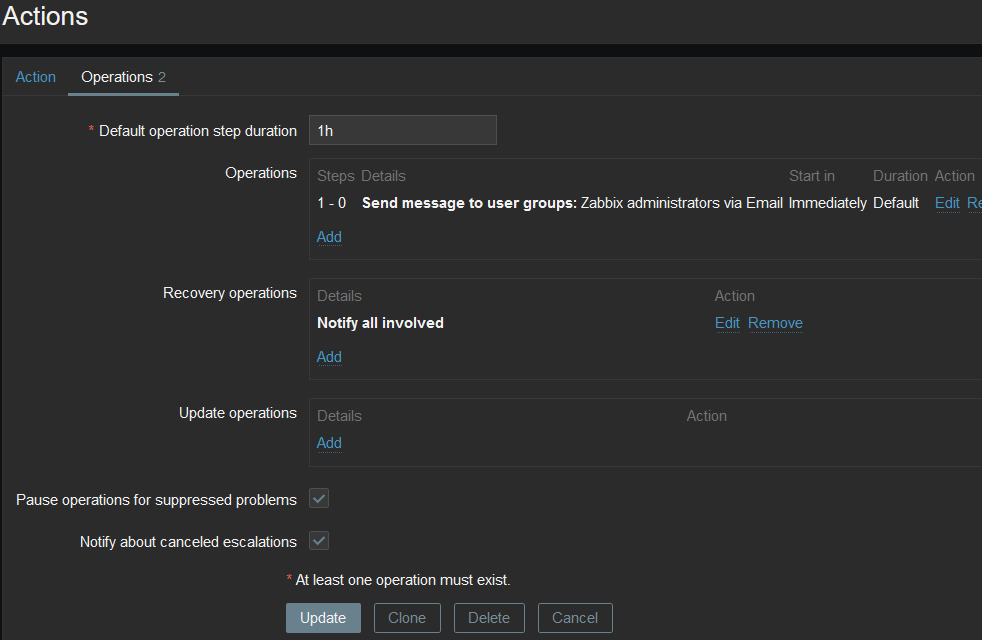Remove the Send message to user groups operation
Screen dimensions: 982x640
[x=974, y=203]
